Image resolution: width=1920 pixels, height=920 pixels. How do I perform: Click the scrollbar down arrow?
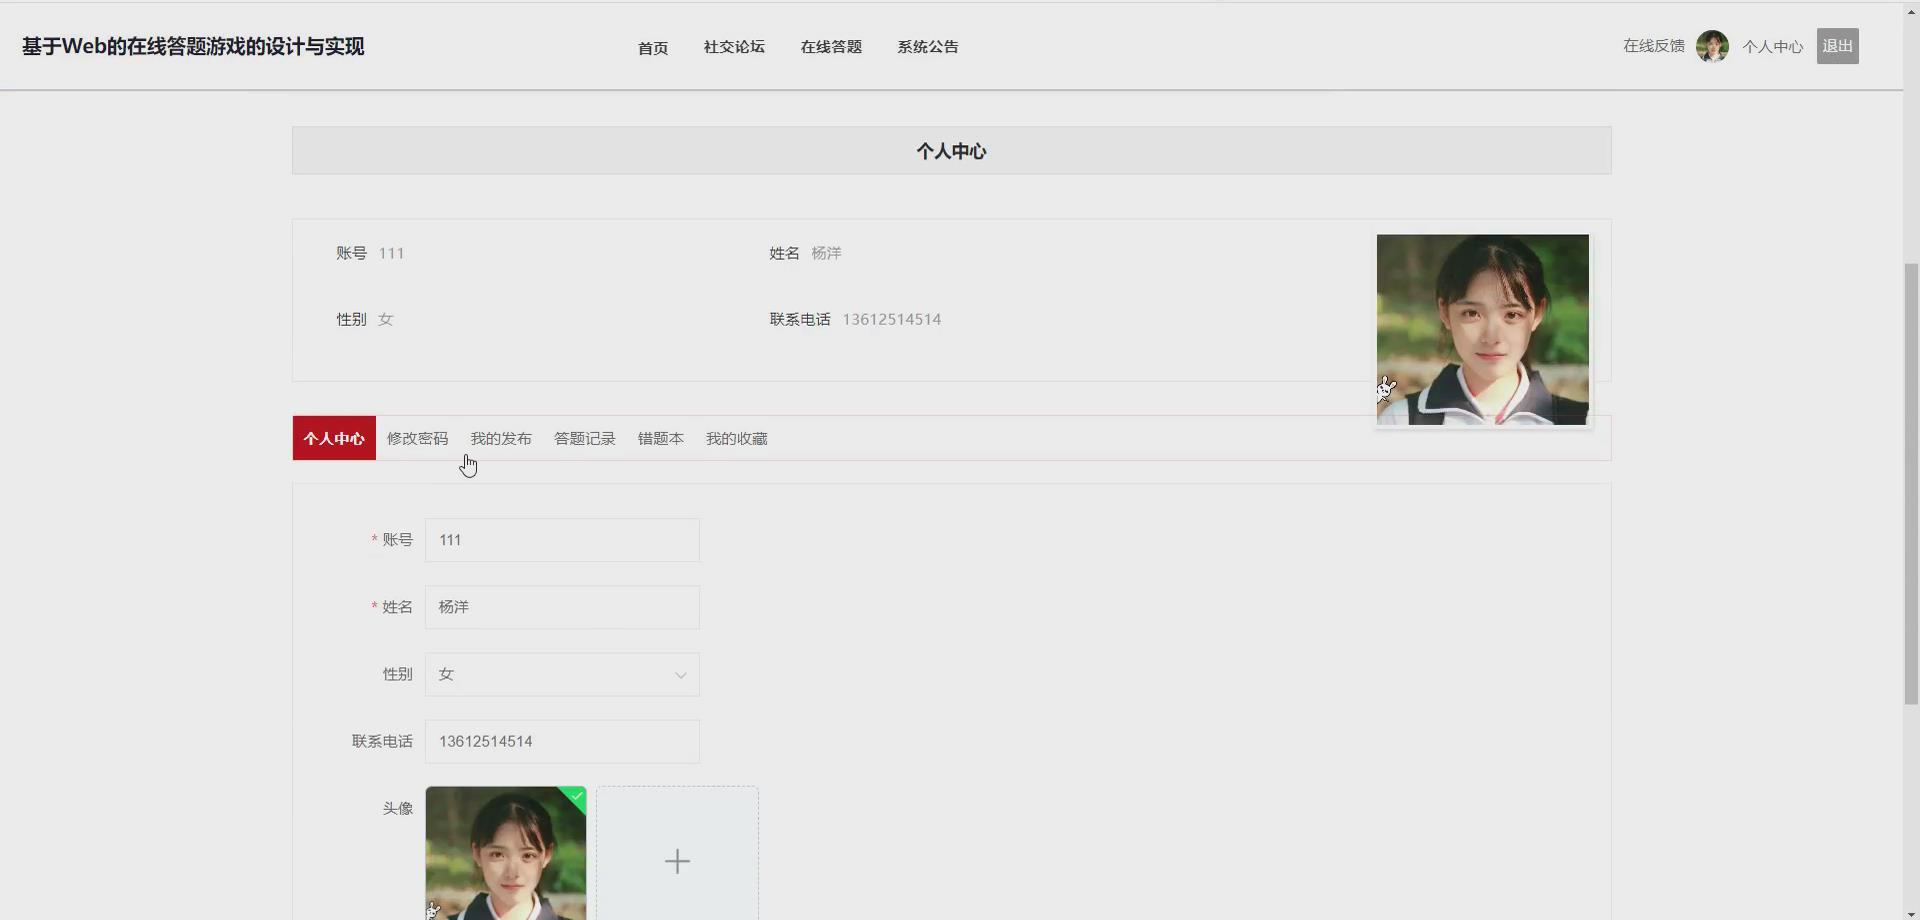(1910, 911)
